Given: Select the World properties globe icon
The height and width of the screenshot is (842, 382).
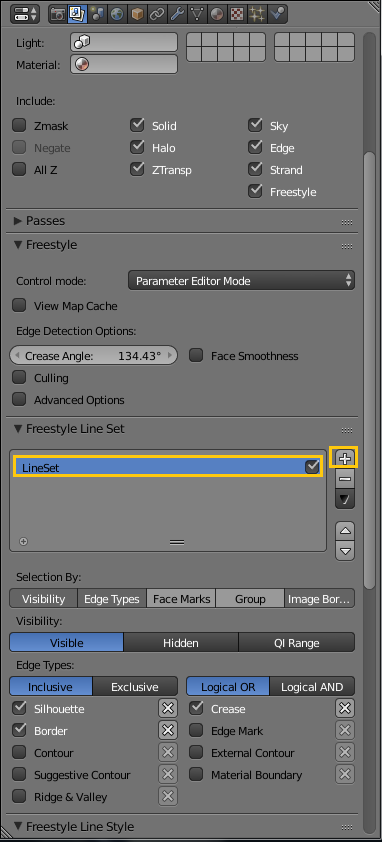Looking at the screenshot, I should (117, 14).
